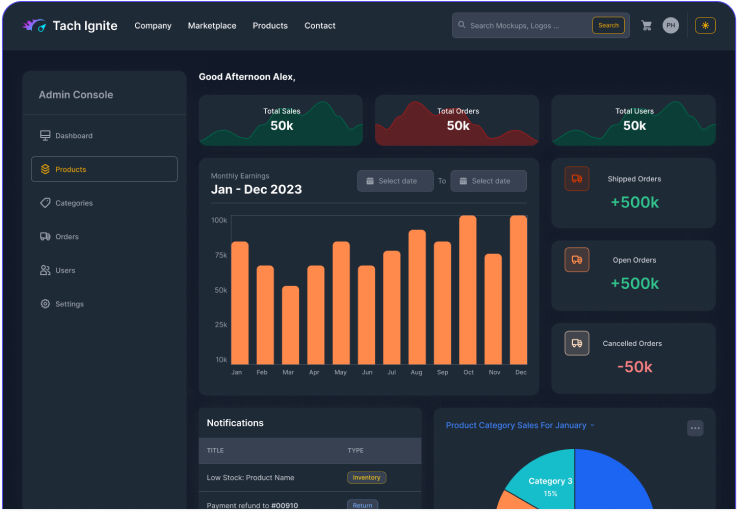This screenshot has width=739, height=512.
Task: Click the TITLE column header
Action: [x=215, y=451]
